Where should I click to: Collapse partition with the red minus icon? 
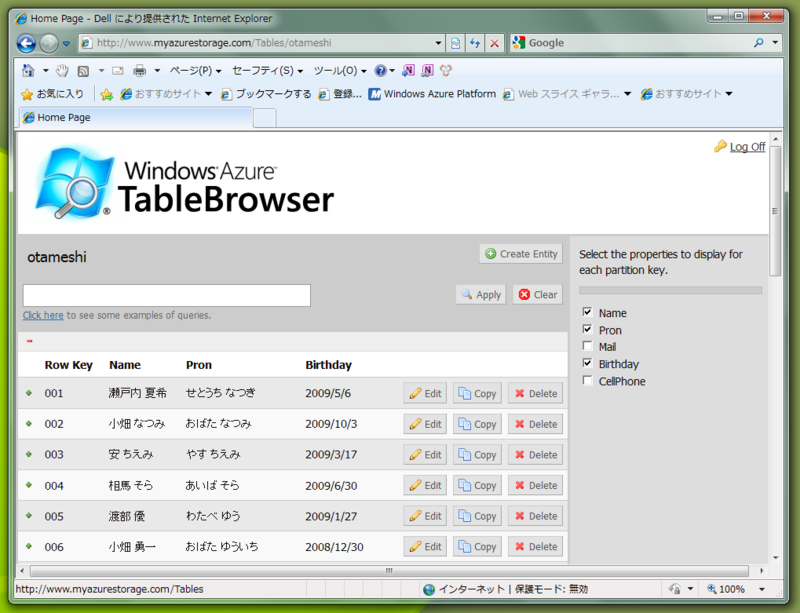30,341
